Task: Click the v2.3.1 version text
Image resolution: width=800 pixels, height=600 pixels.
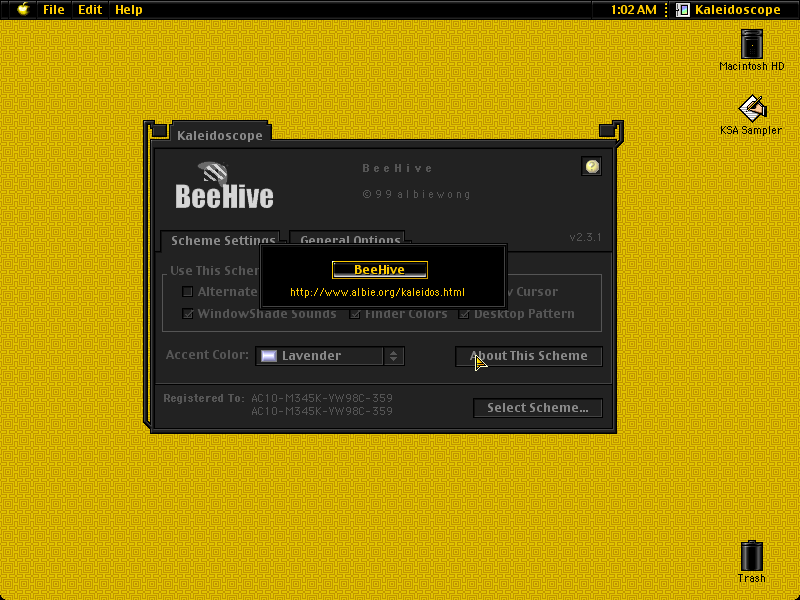Action: (585, 237)
